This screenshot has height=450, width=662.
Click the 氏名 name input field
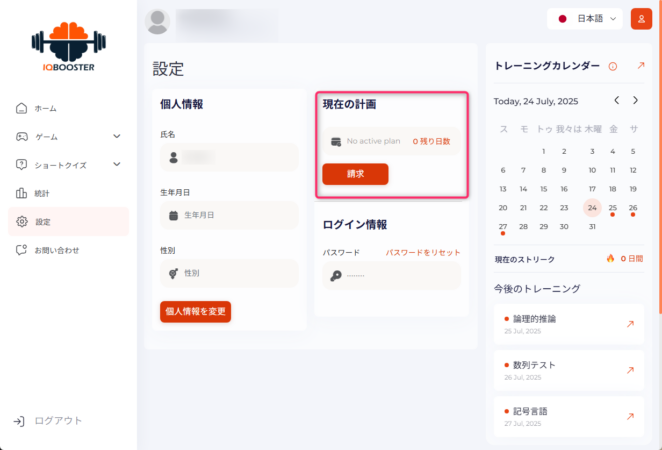click(229, 157)
